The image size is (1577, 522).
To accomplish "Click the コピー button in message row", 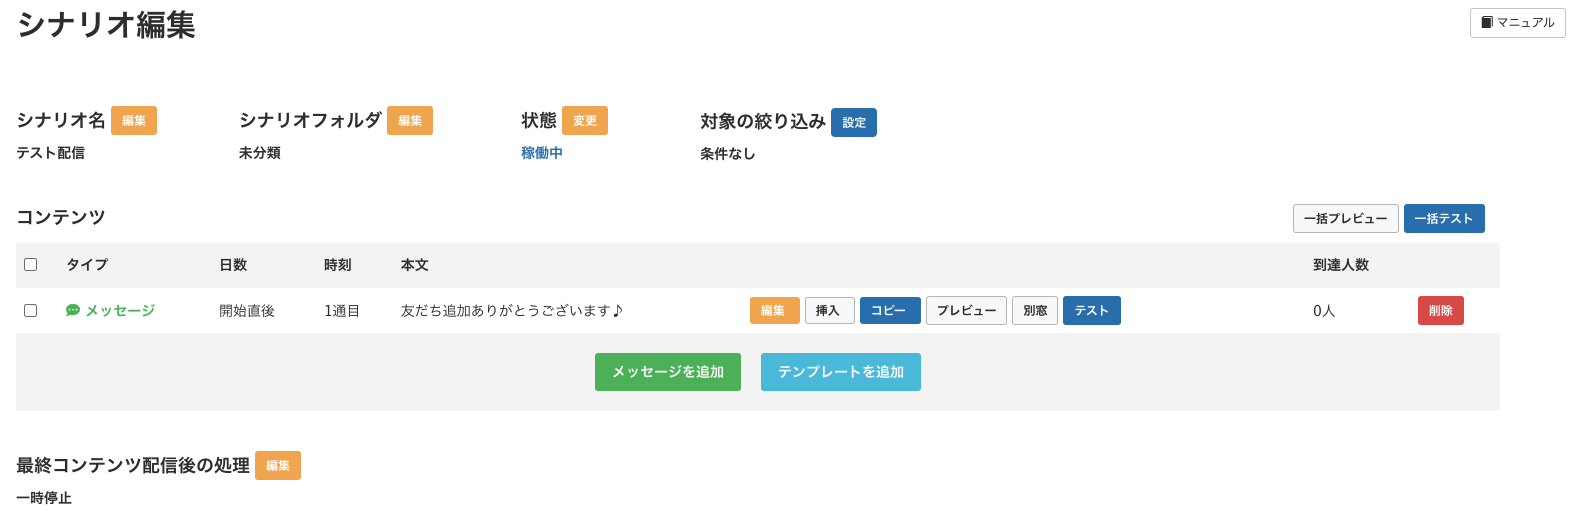I will point(890,311).
